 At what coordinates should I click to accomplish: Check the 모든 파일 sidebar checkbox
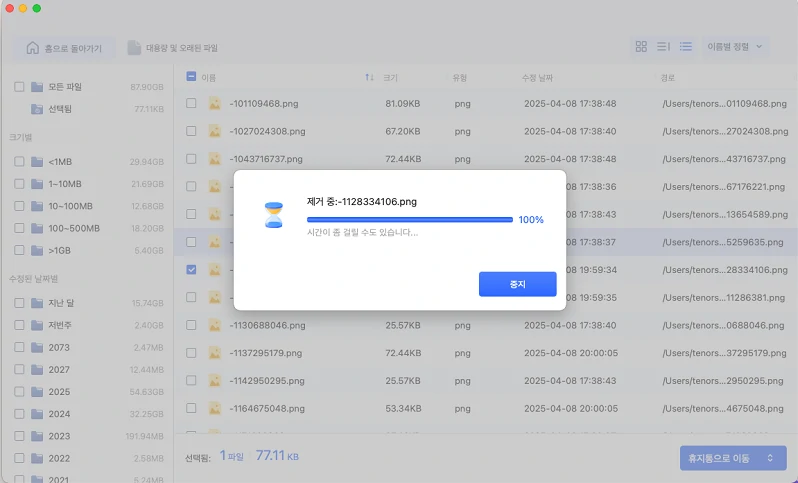tap(19, 87)
